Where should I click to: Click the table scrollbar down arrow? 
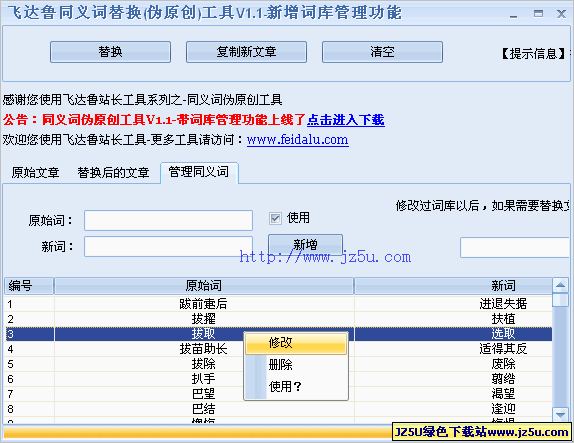point(560,415)
